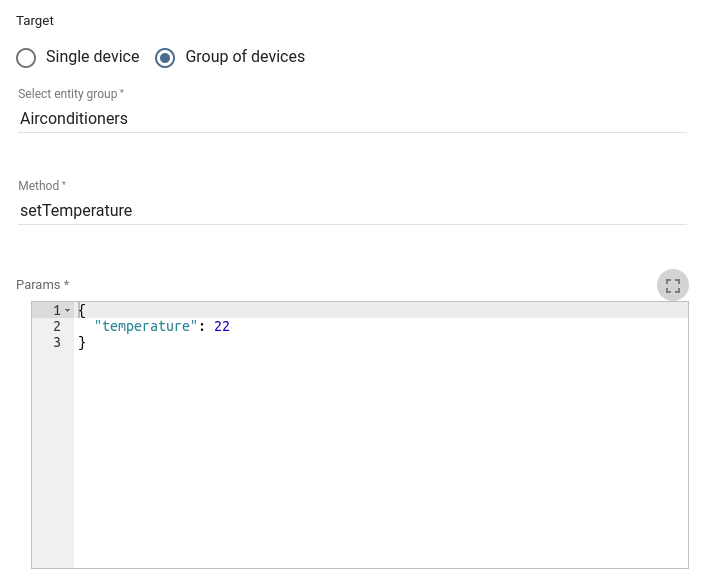Click the Method field containing setTemperature

click(x=352, y=210)
